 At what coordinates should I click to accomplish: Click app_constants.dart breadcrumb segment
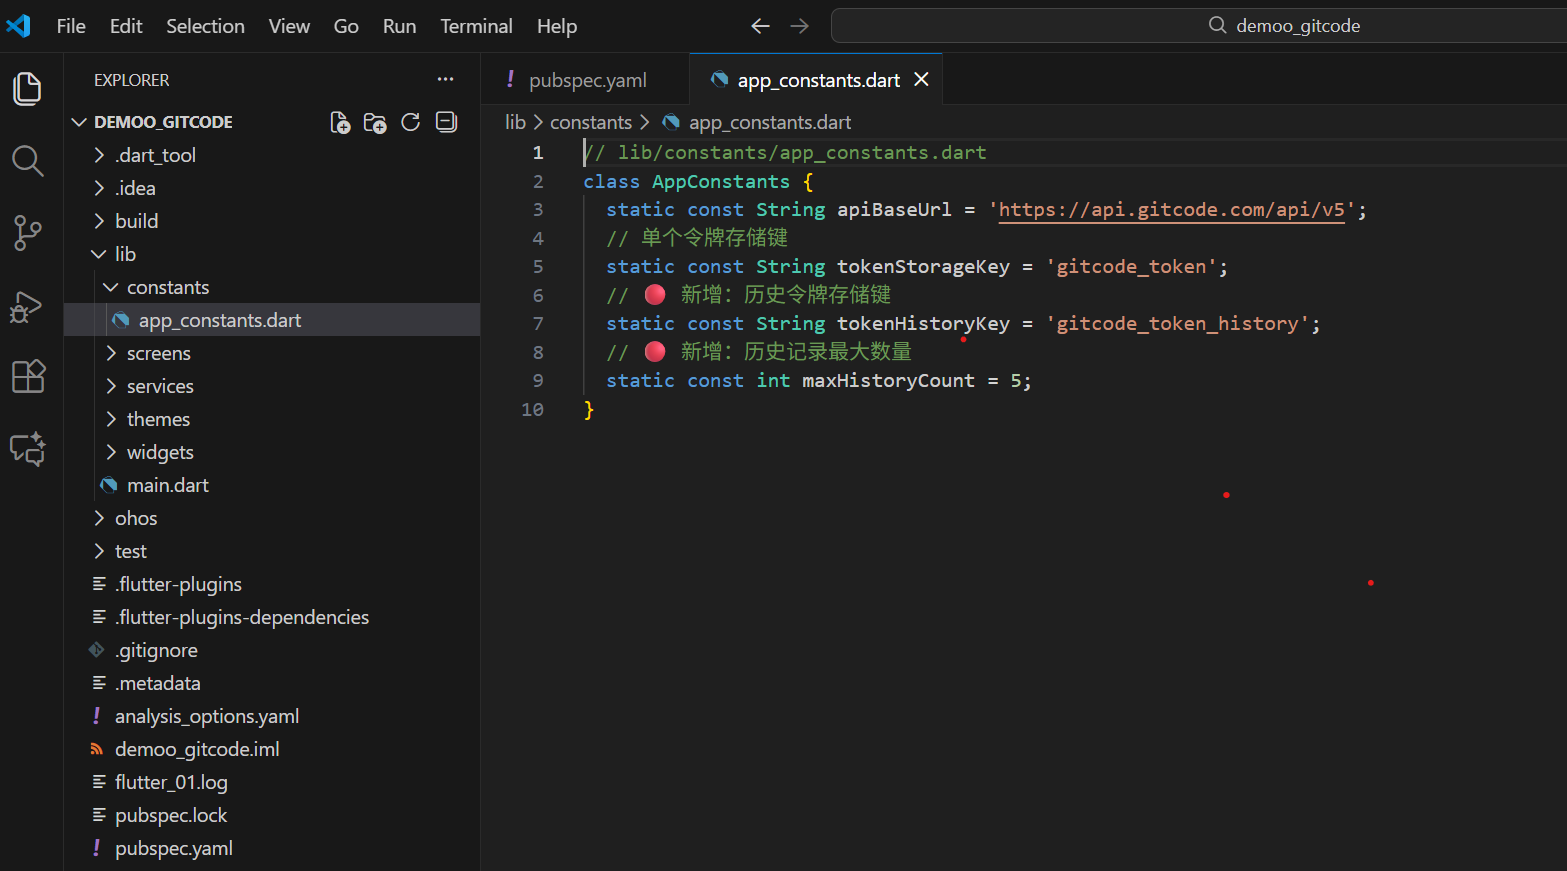[x=770, y=122]
